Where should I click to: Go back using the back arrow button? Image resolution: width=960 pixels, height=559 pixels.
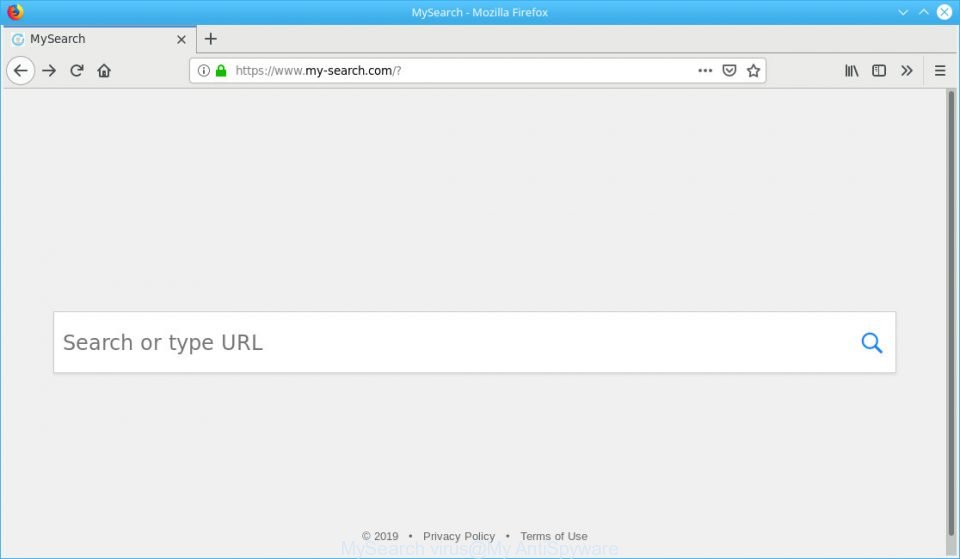point(20,70)
